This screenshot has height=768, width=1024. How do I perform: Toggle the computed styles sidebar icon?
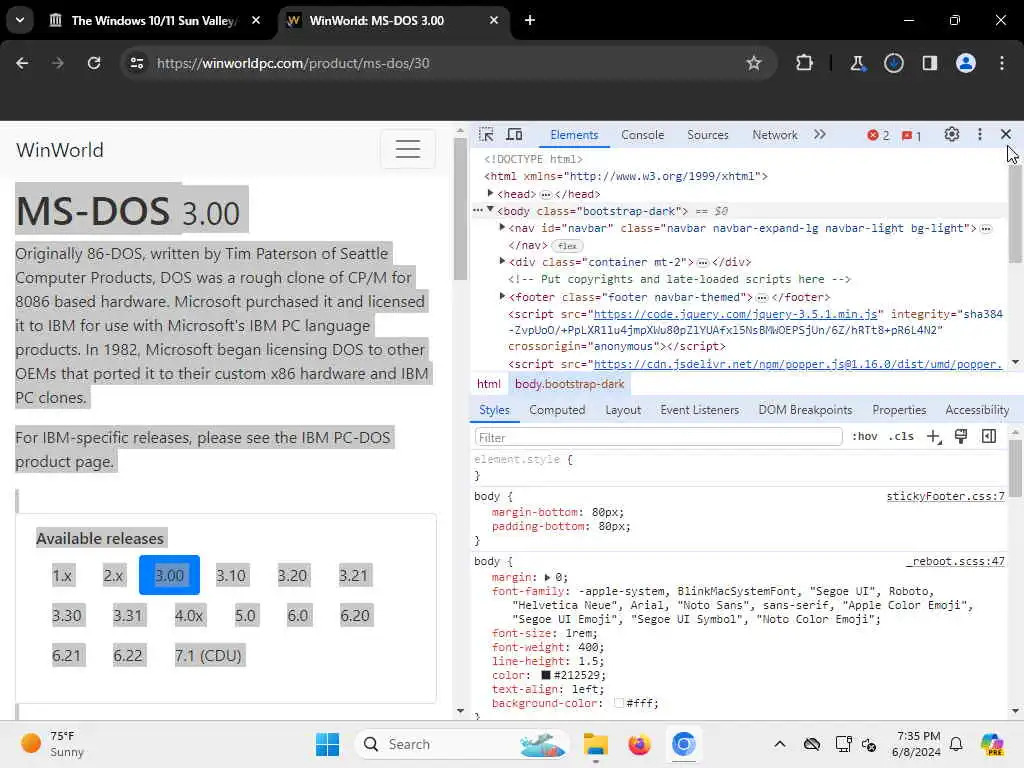click(x=989, y=436)
